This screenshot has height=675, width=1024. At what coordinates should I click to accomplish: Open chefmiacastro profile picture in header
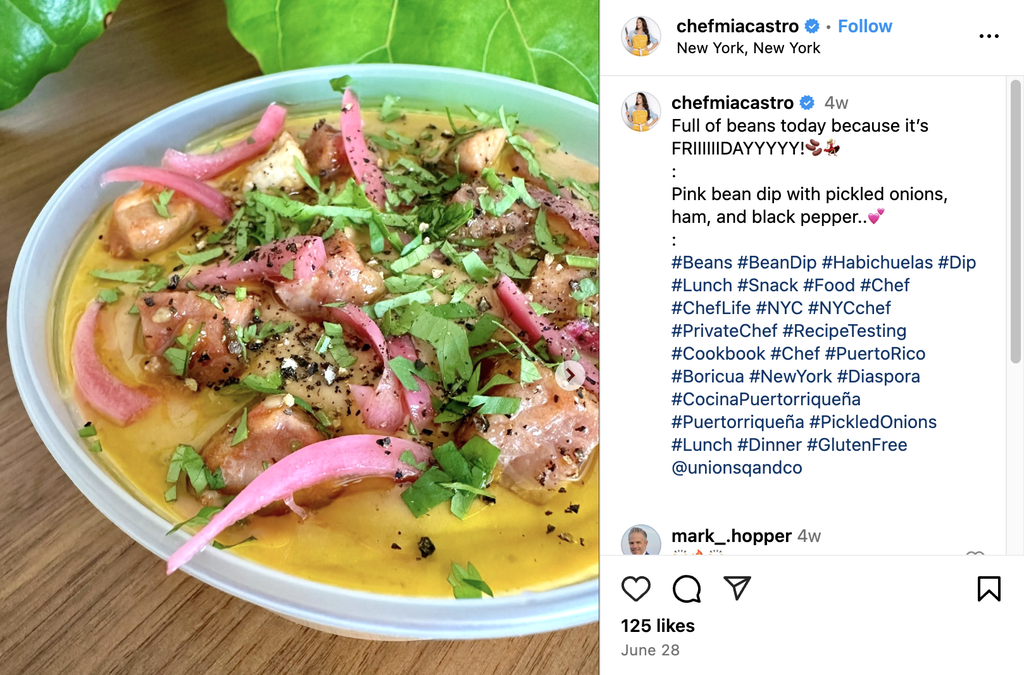pyautogui.click(x=641, y=36)
